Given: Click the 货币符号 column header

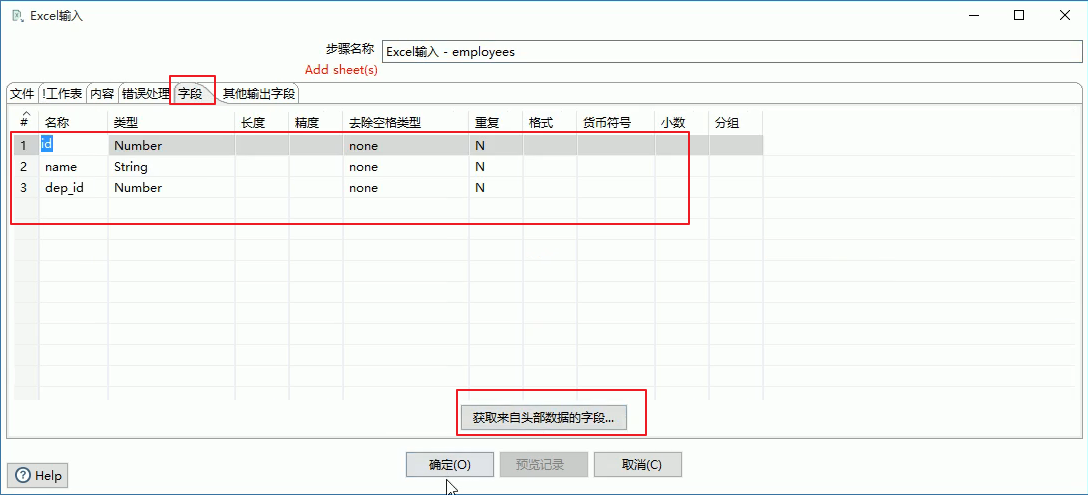Looking at the screenshot, I should (616, 123).
